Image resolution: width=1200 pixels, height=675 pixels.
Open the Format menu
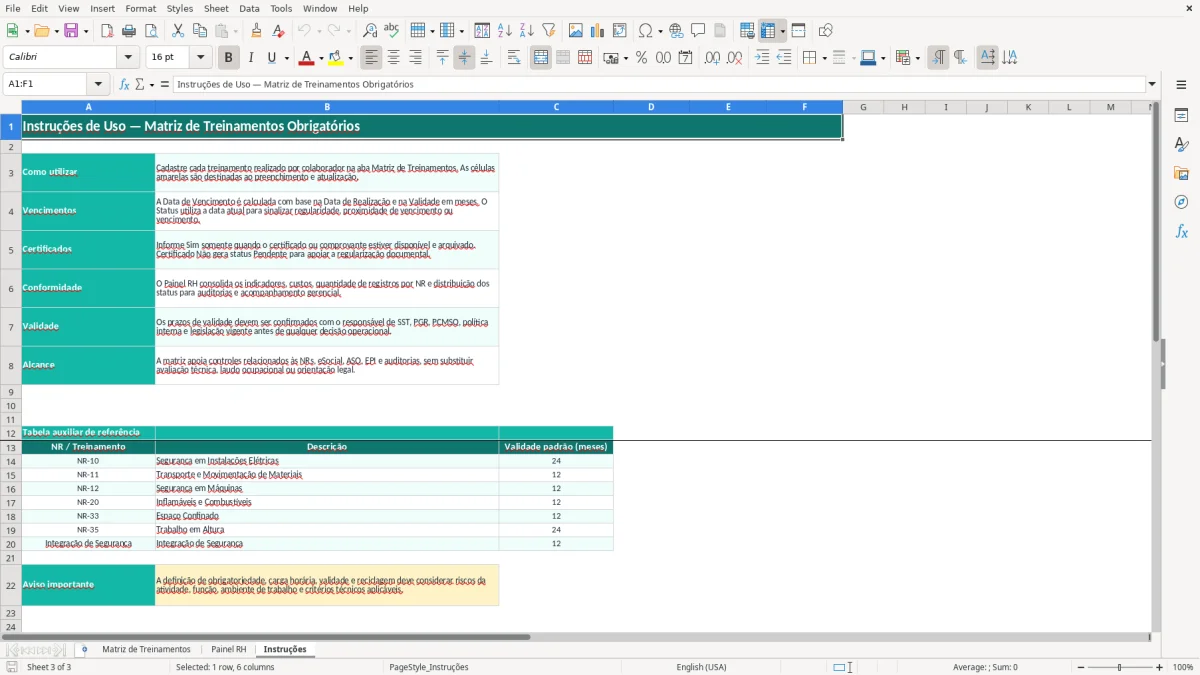140,8
